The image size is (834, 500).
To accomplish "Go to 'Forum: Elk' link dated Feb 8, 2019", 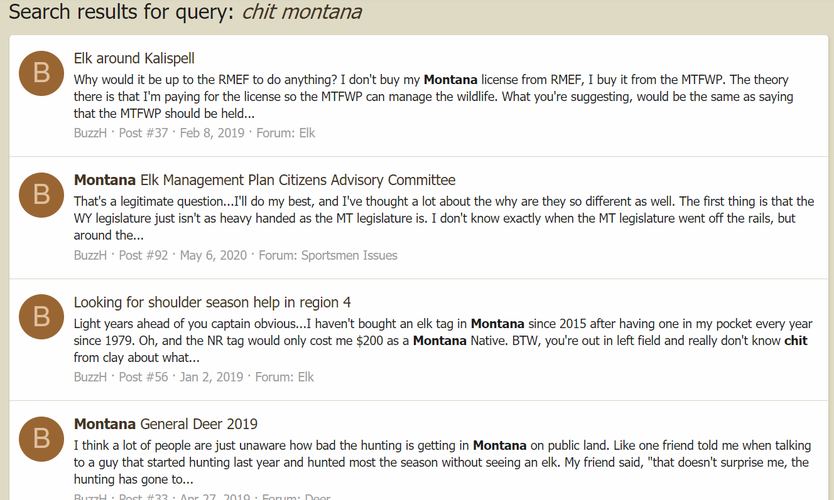I will click(286, 133).
